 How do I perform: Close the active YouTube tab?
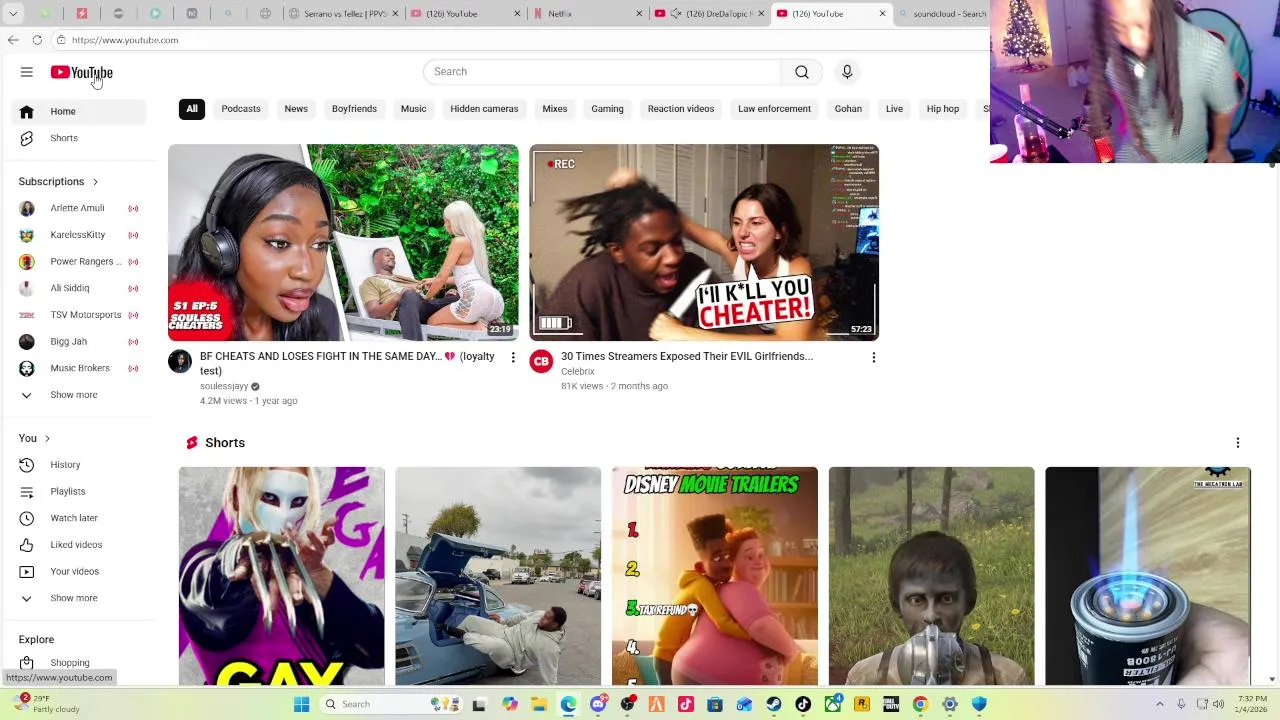tap(882, 14)
